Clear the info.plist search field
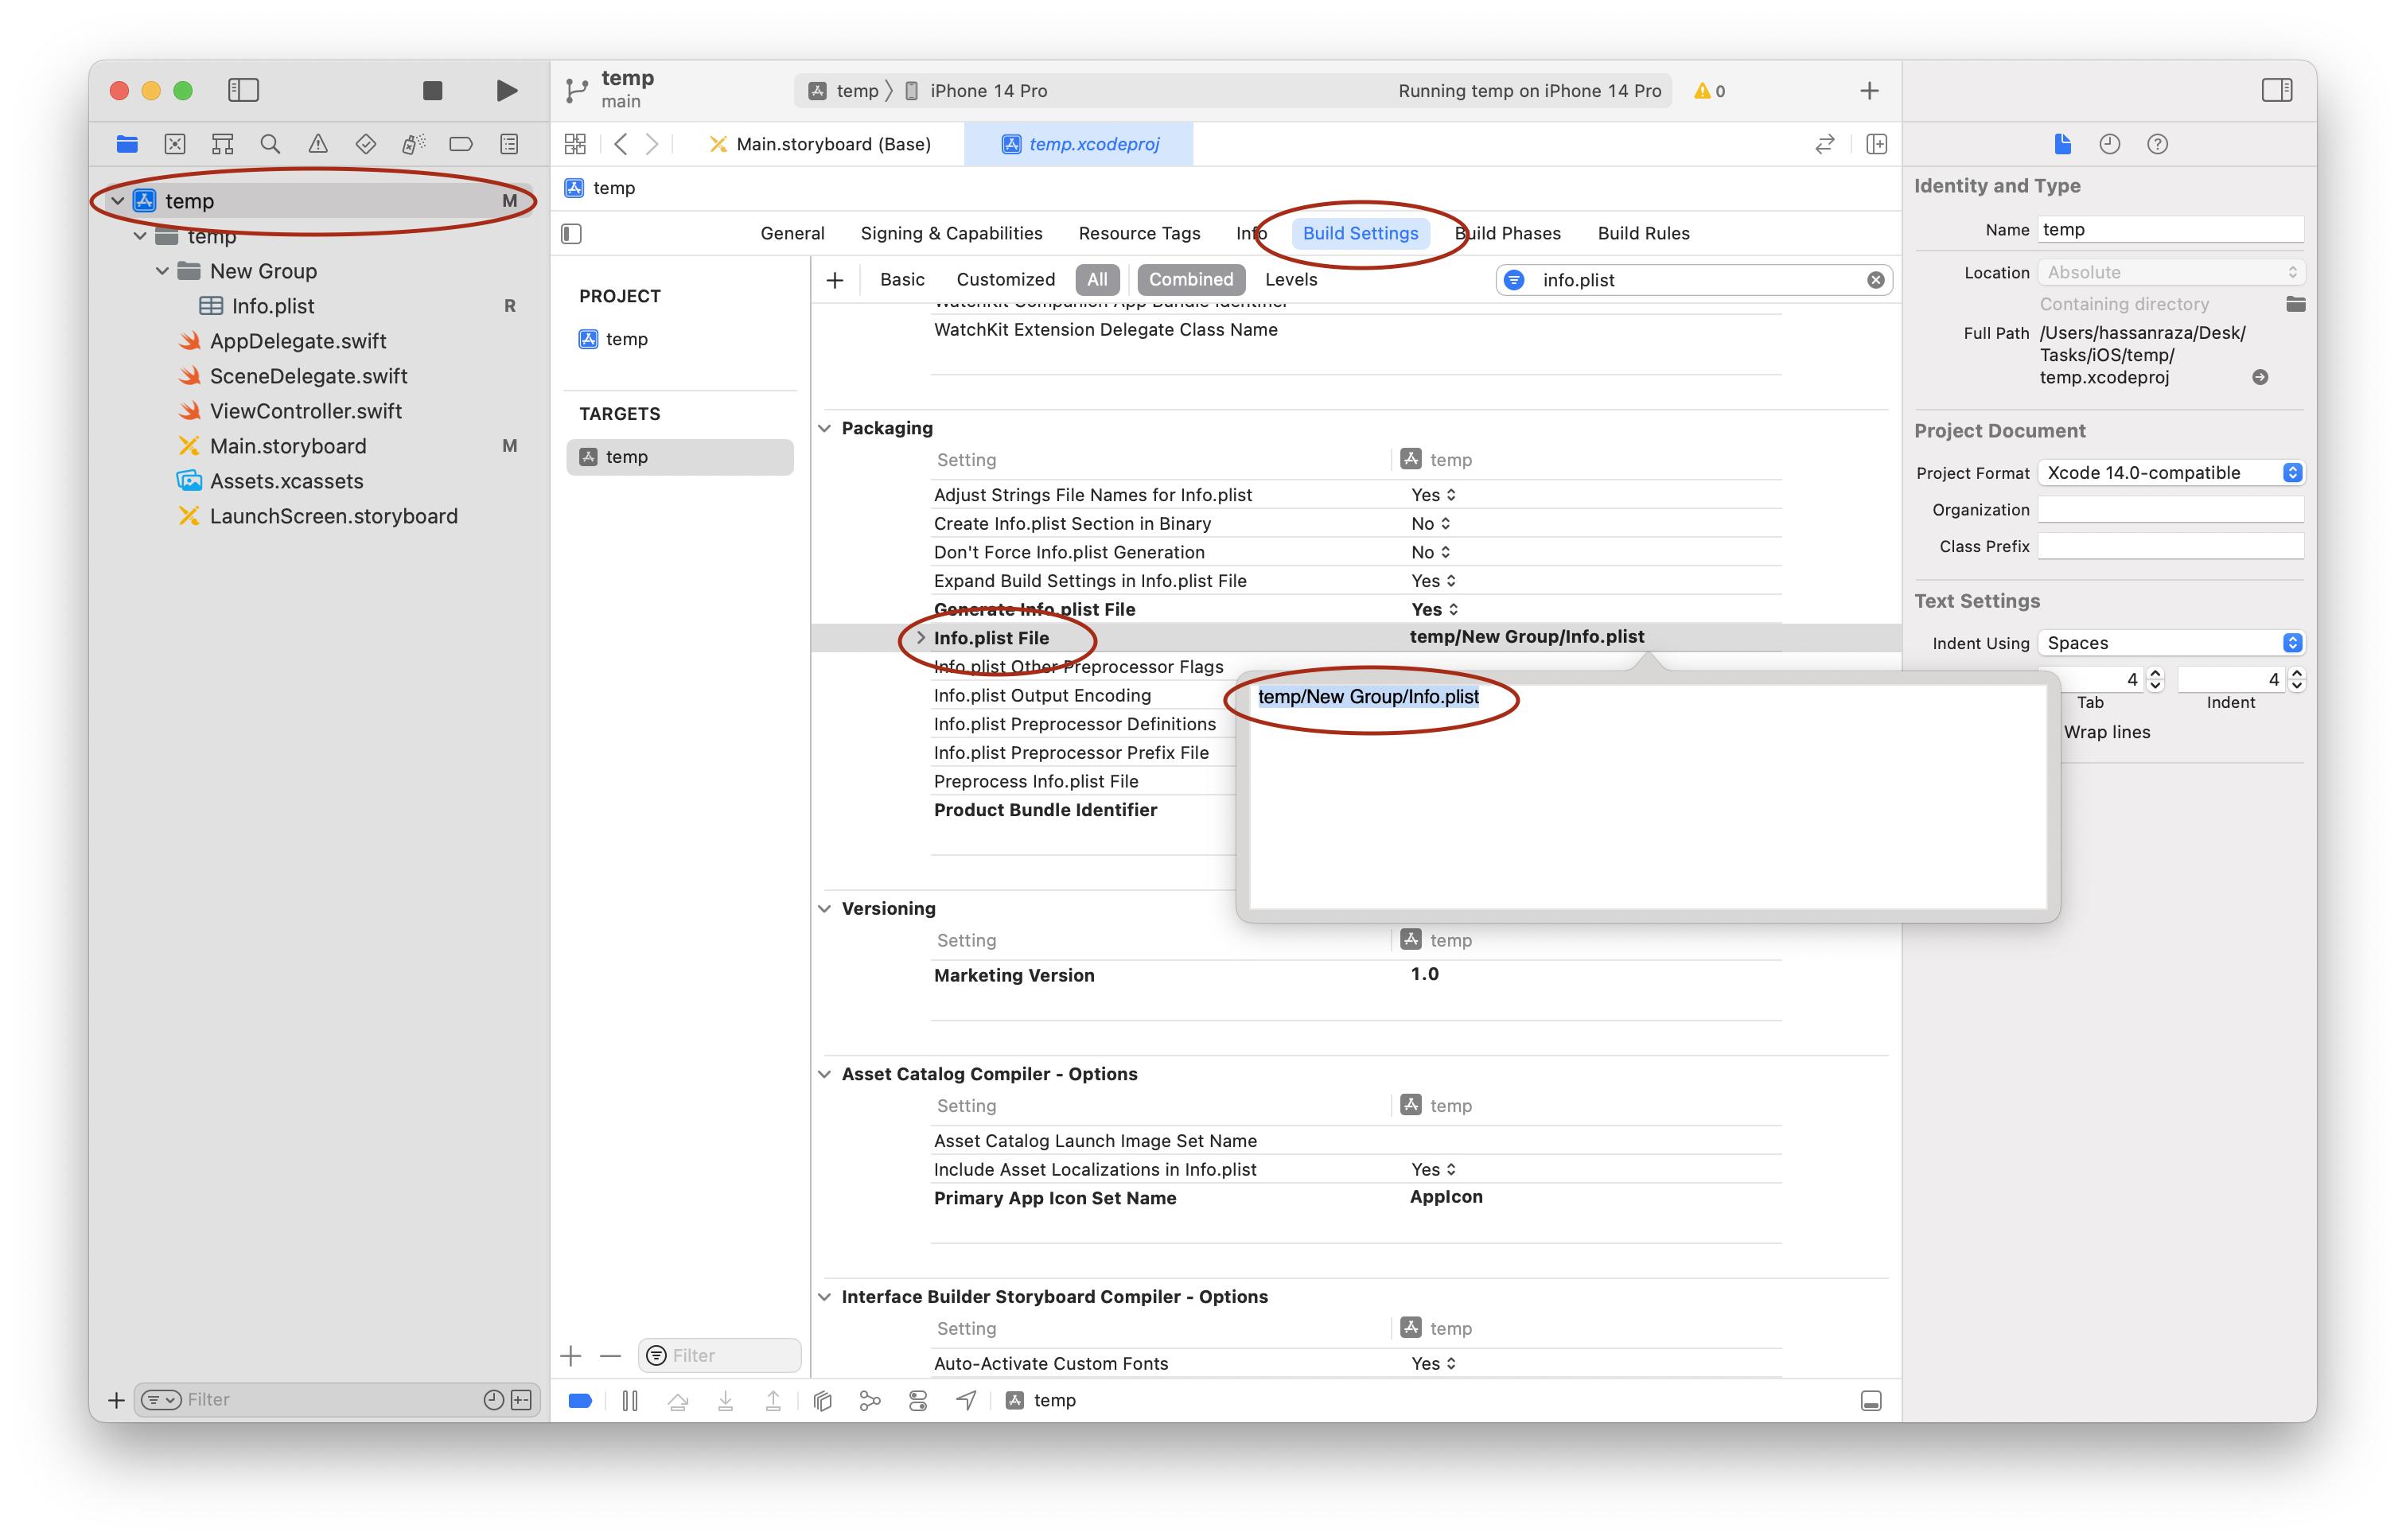This screenshot has width=2406, height=1540. (x=1875, y=280)
